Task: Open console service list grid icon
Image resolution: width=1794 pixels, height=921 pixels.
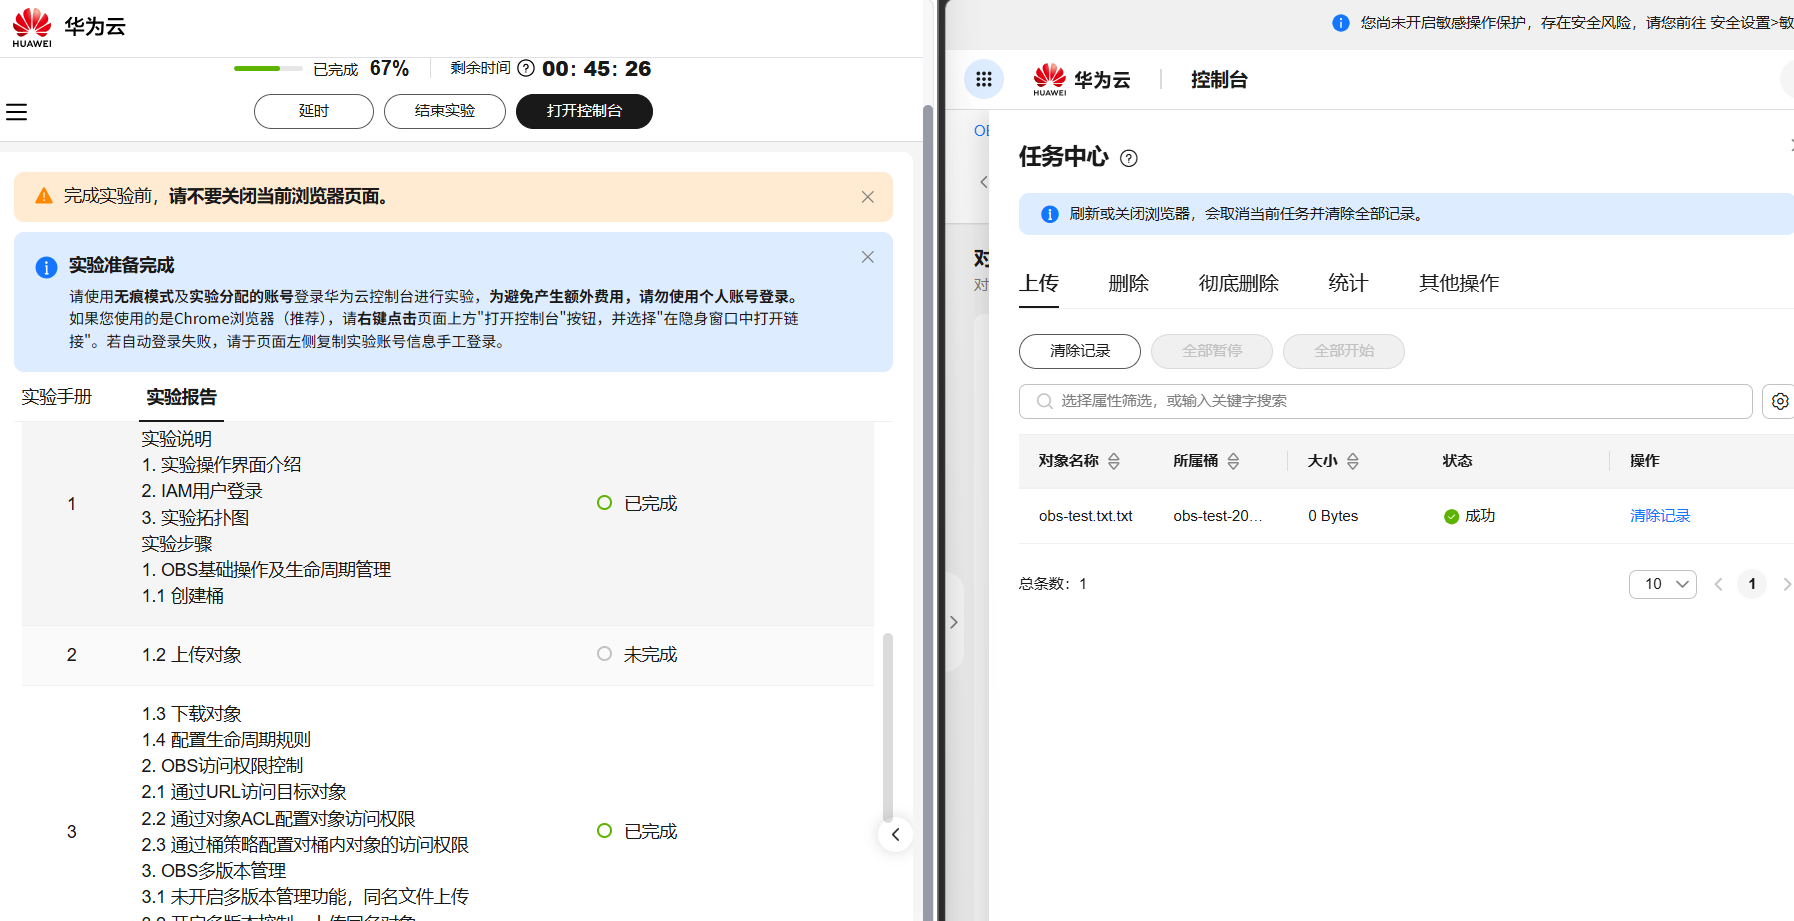Action: (x=983, y=79)
